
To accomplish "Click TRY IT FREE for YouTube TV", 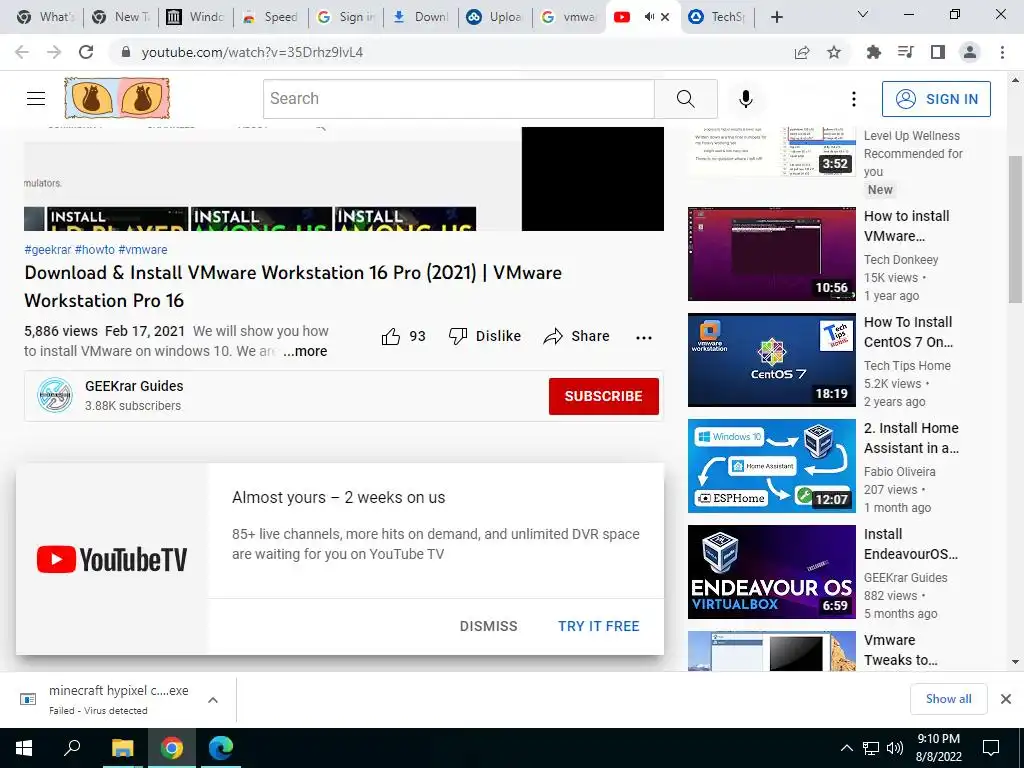I will coord(598,626).
